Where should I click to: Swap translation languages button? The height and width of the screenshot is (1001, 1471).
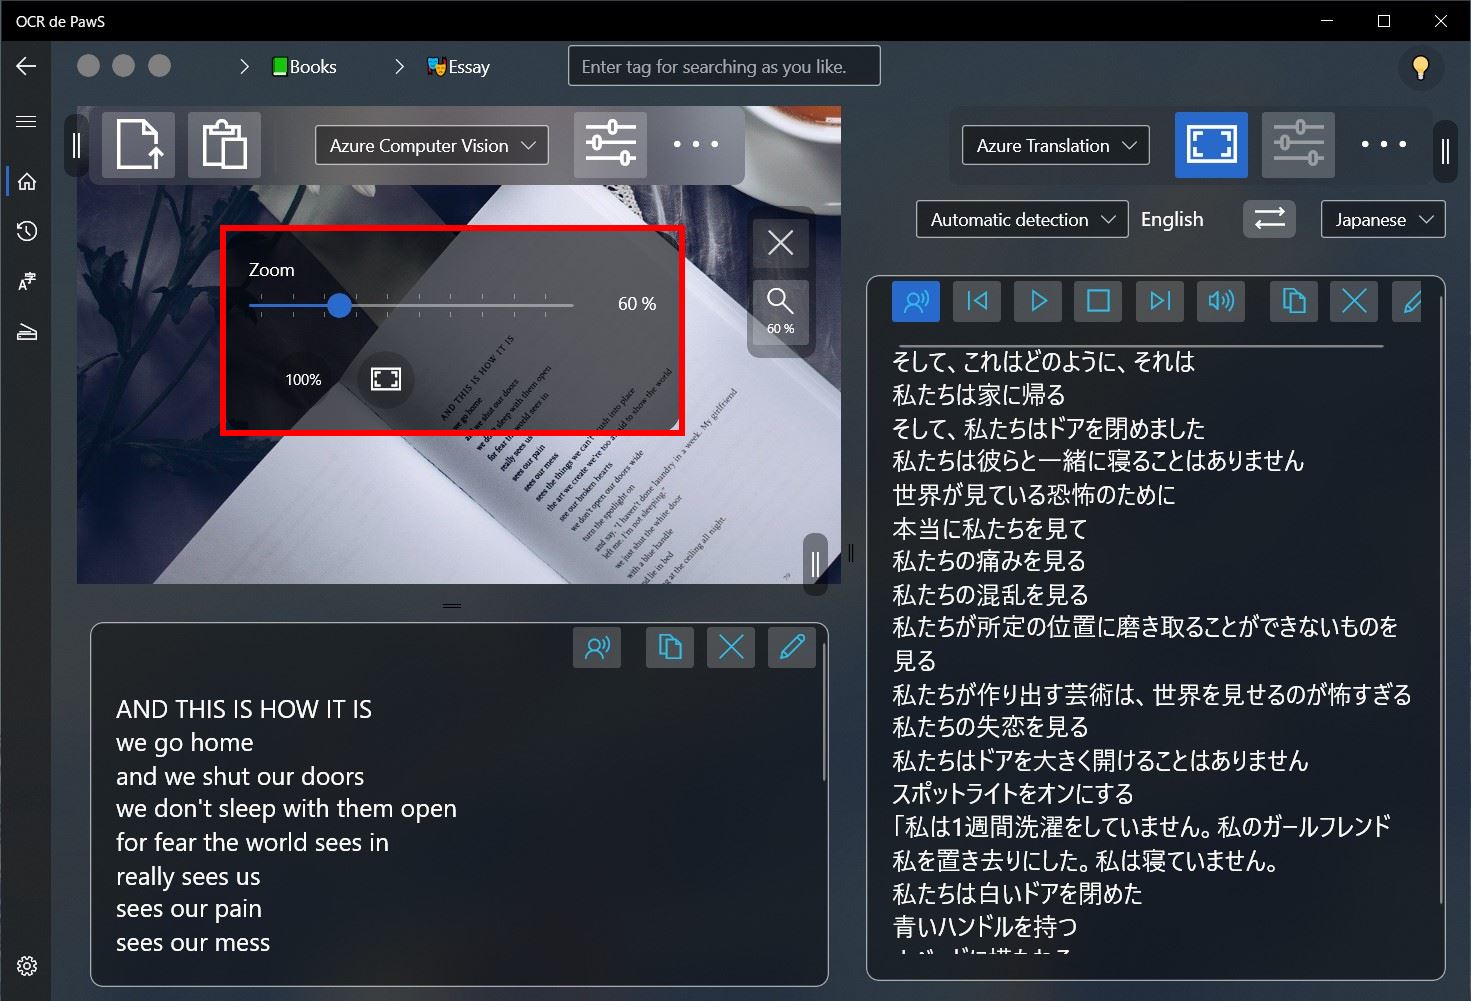pos(1269,219)
